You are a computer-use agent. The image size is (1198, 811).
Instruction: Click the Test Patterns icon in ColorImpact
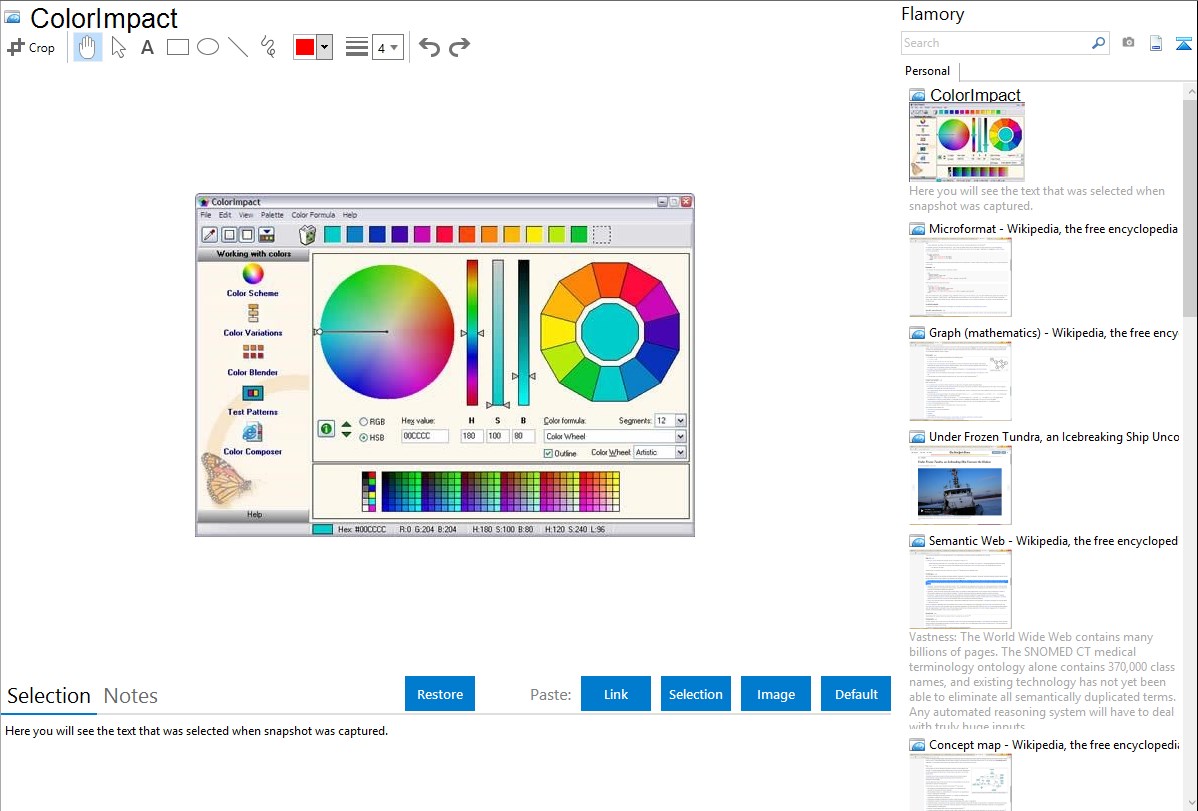point(252,393)
